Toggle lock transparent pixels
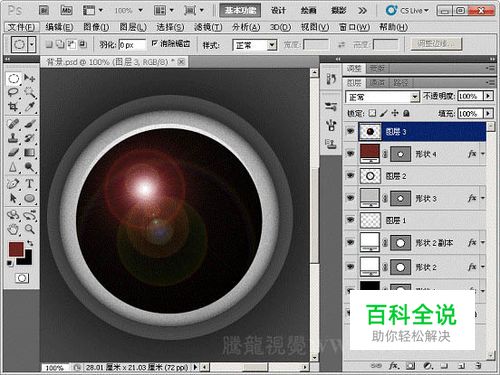This screenshot has height=375, width=500. click(x=372, y=113)
